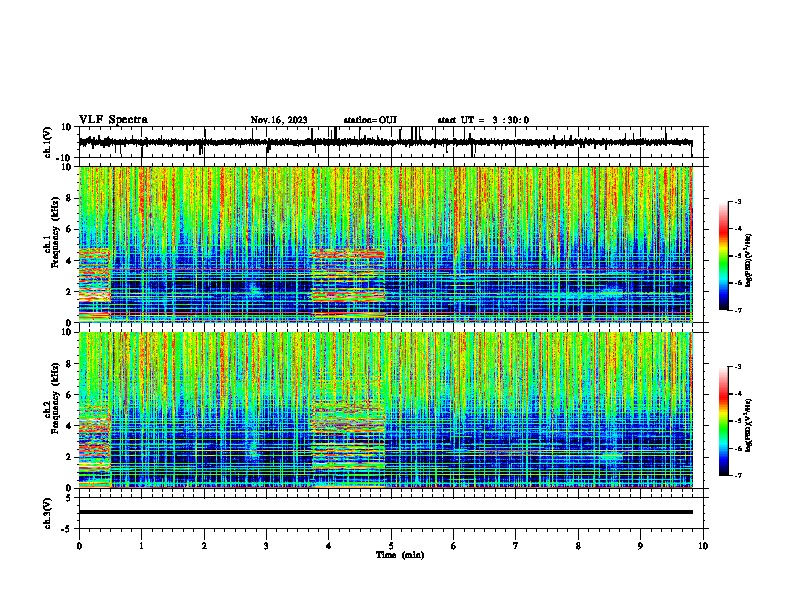Click the ch.1 spectrogram color scale bar

click(724, 256)
